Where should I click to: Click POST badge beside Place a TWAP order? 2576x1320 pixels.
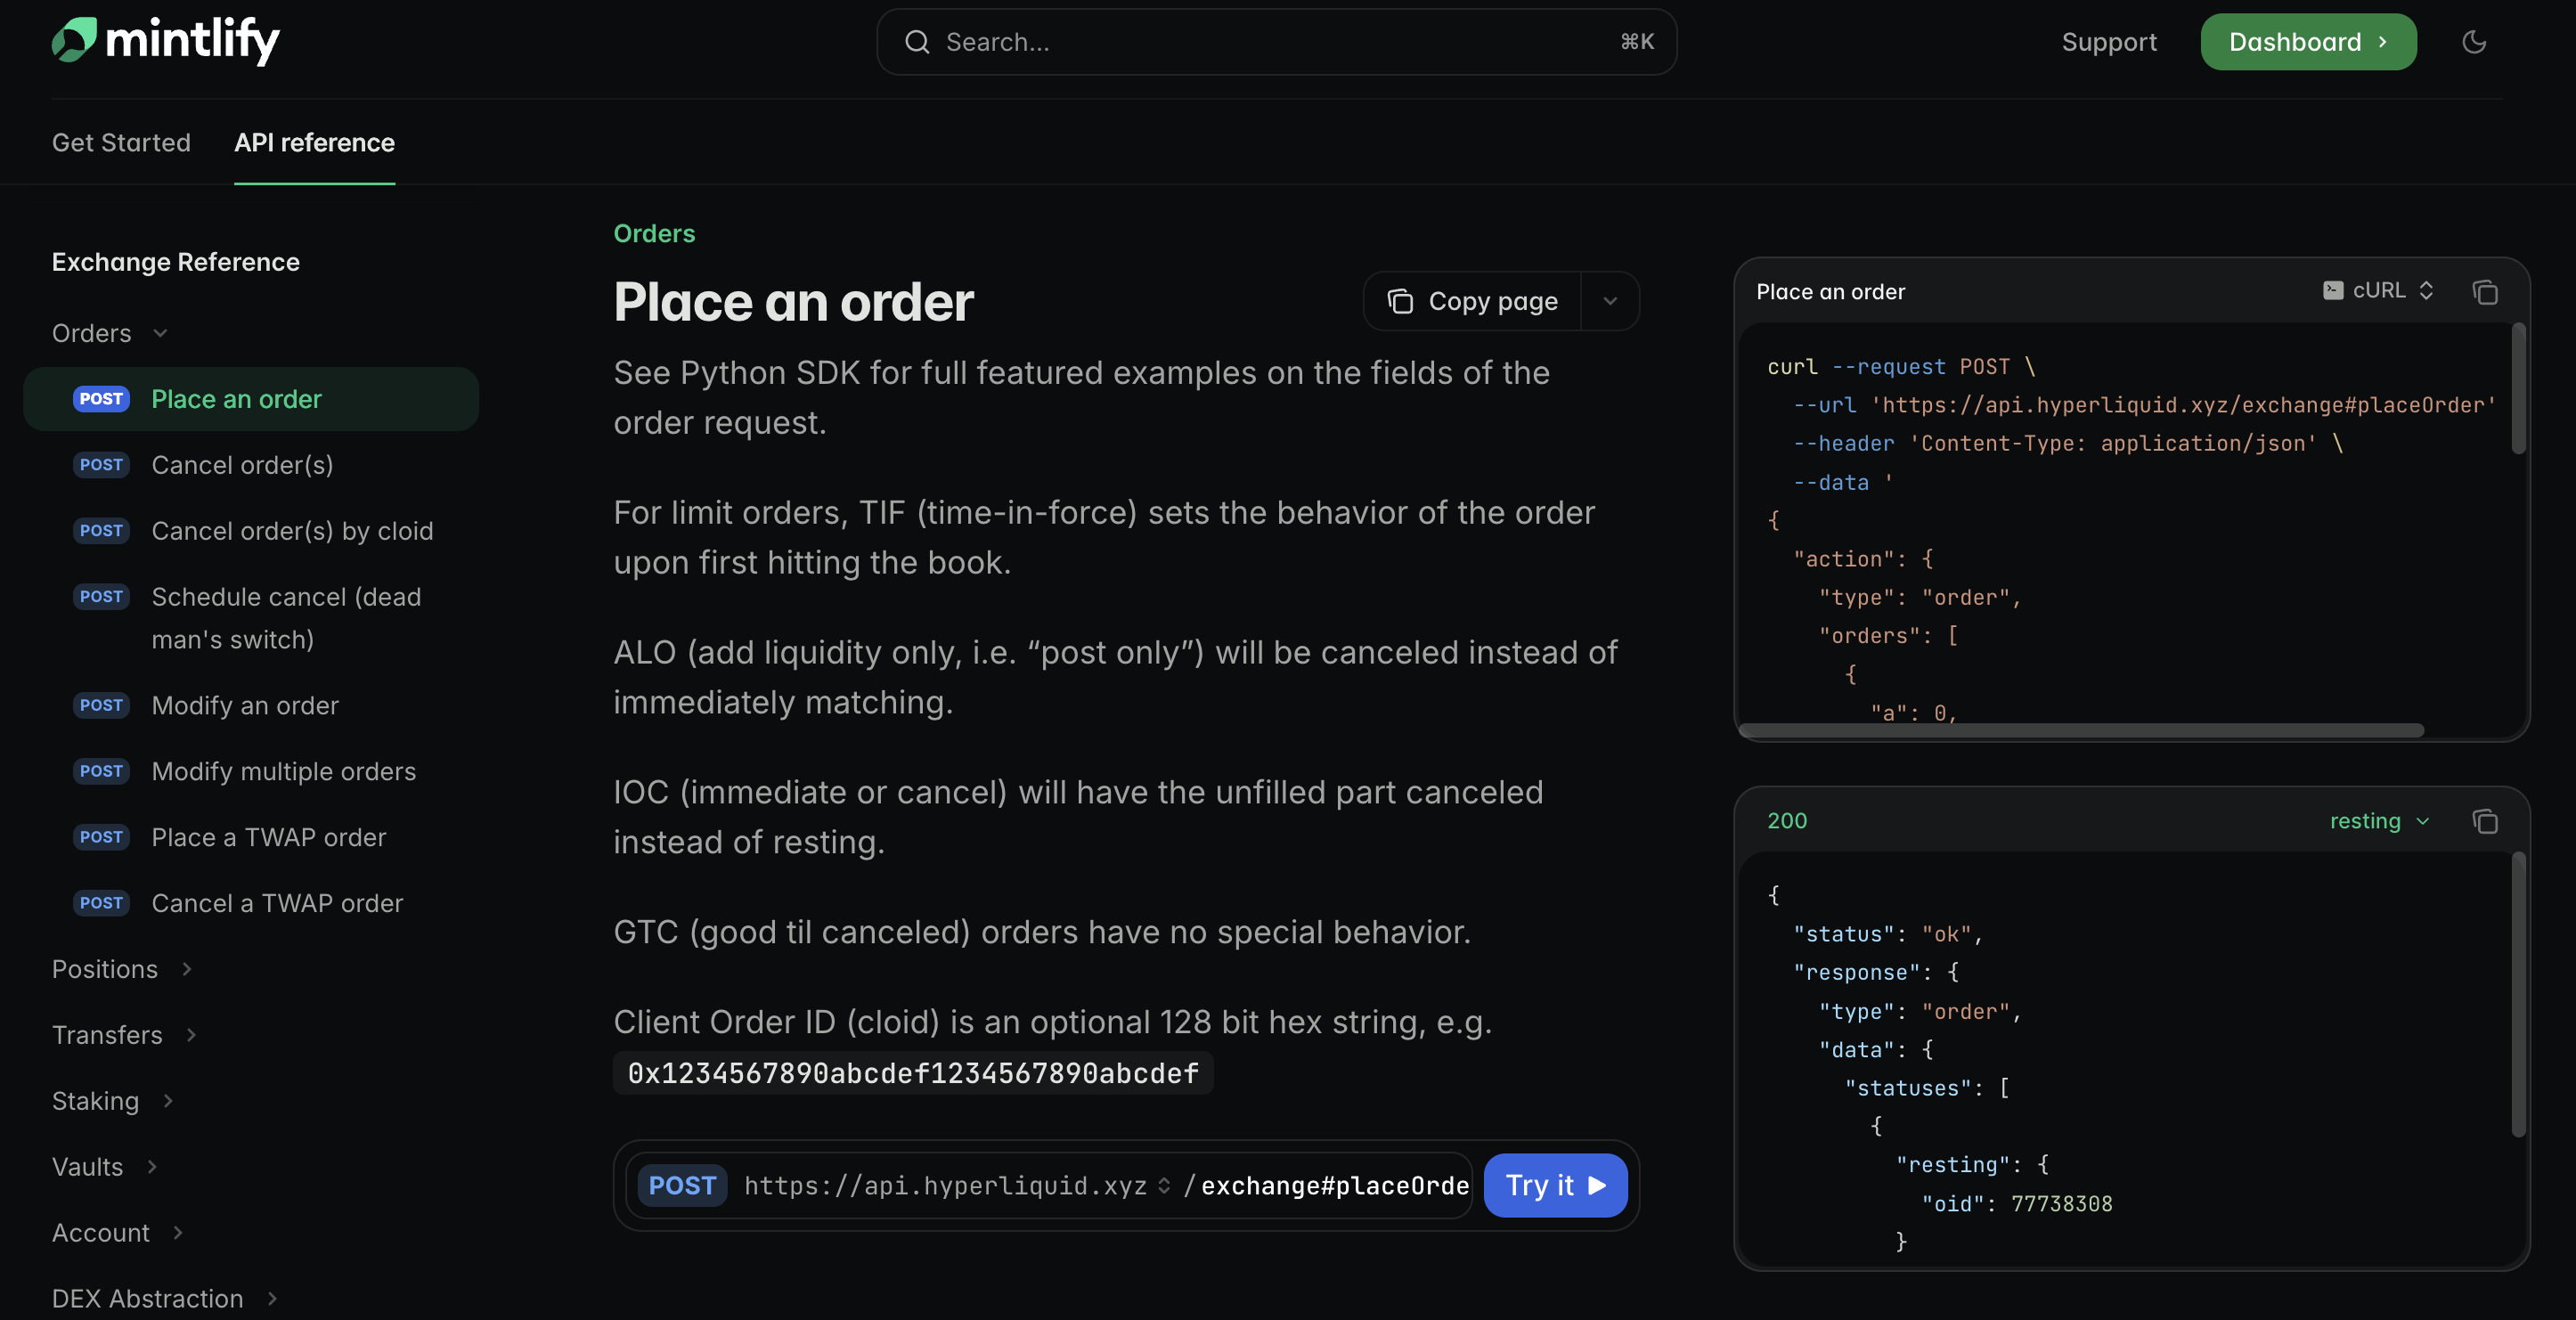(x=101, y=837)
